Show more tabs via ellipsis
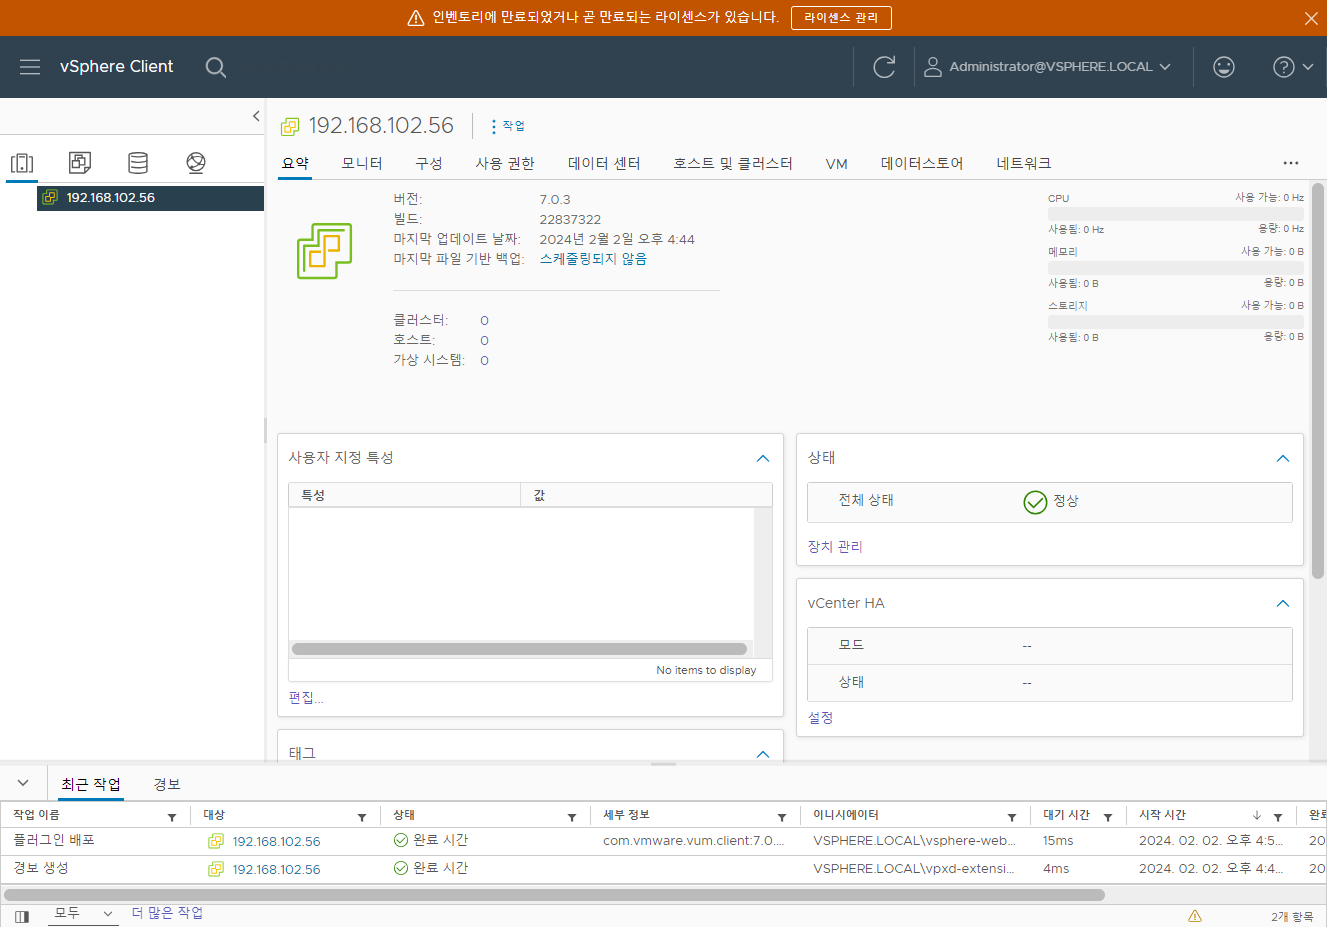The width and height of the screenshot is (1327, 927). (x=1291, y=163)
